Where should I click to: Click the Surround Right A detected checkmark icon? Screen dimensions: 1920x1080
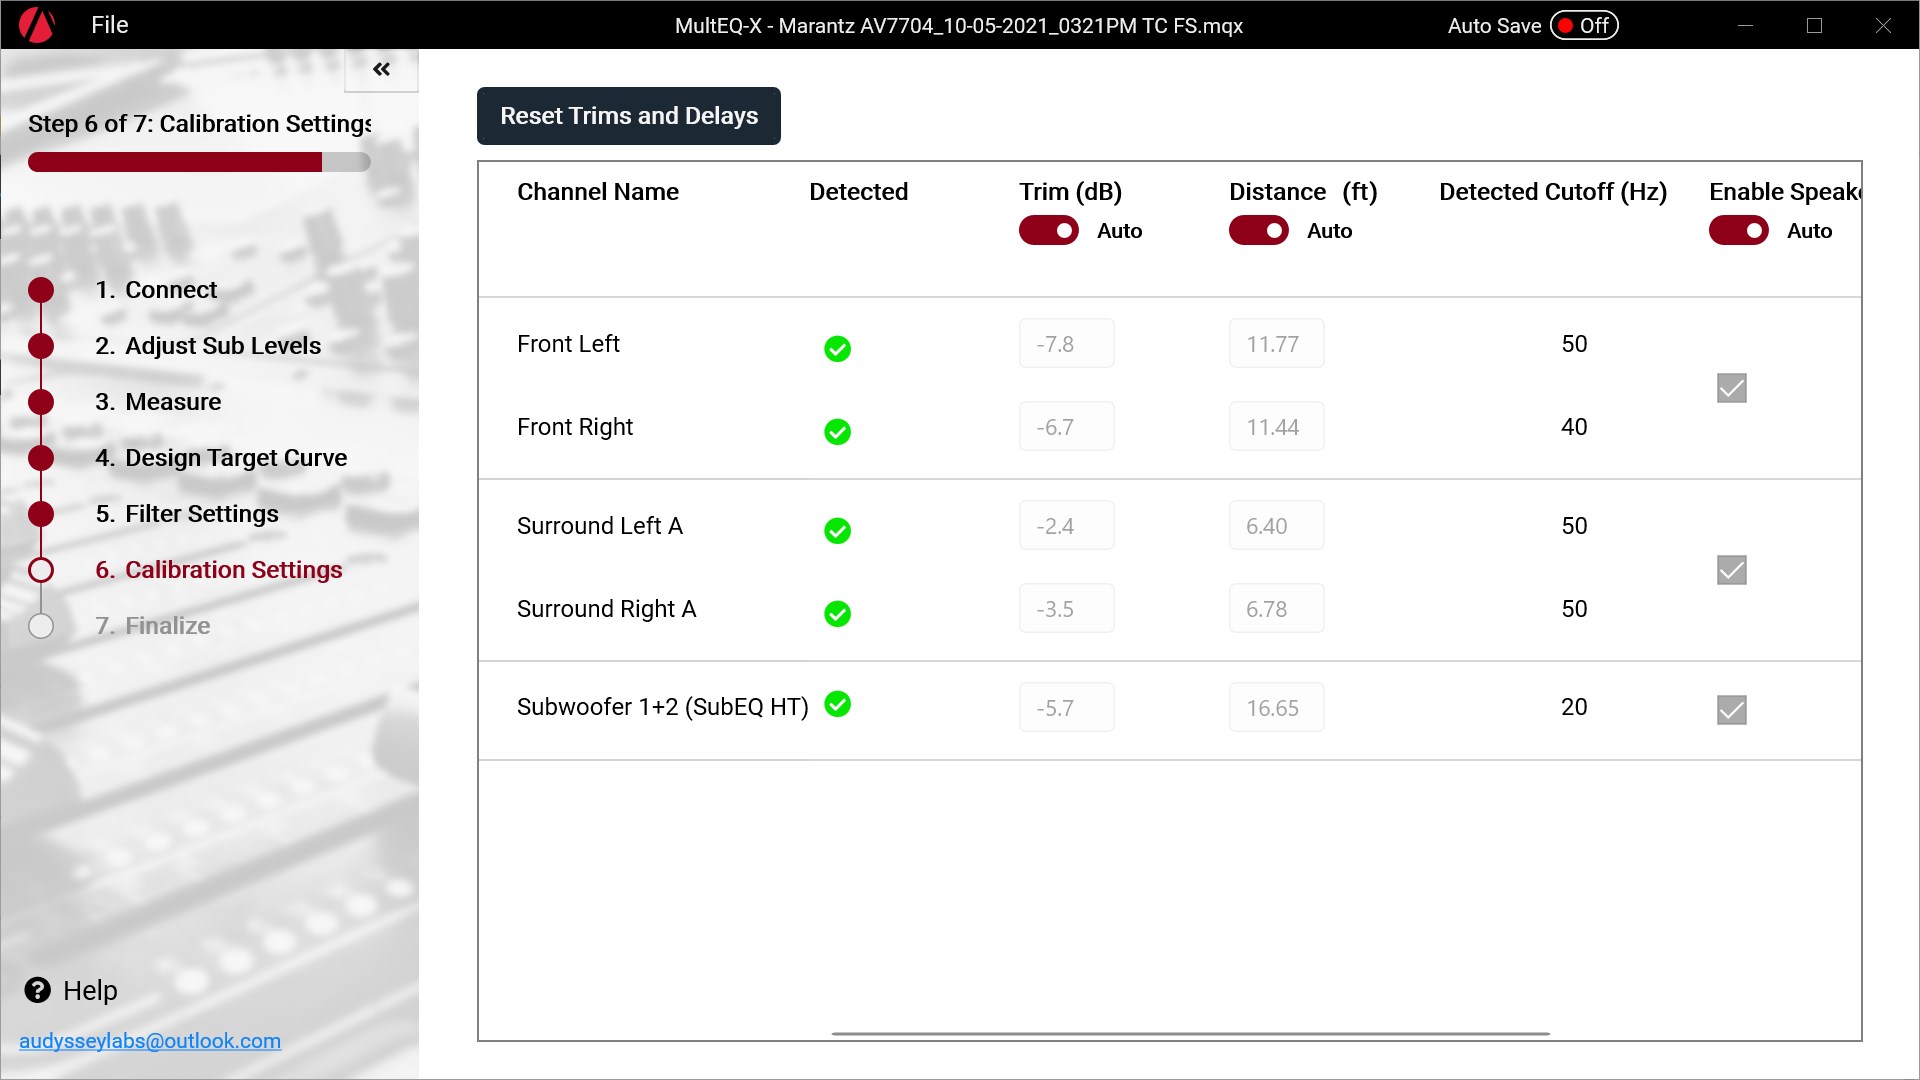[837, 614]
